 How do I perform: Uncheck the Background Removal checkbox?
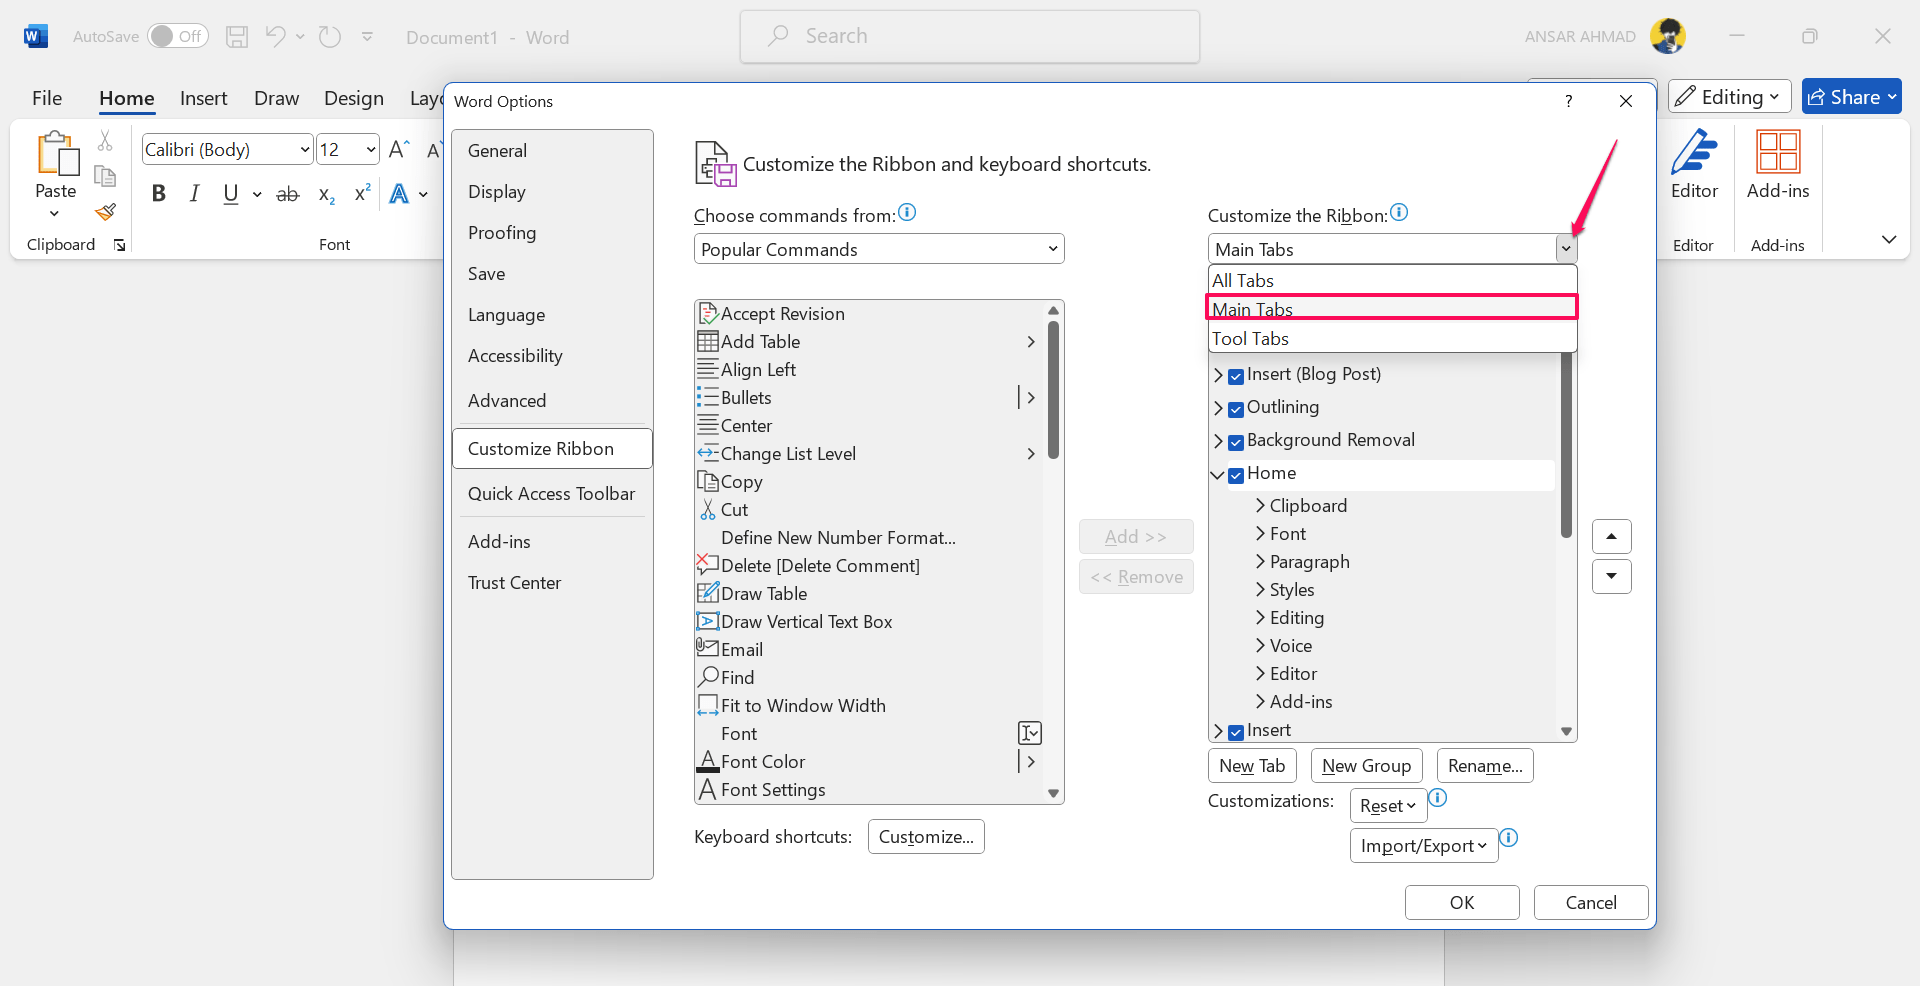pos(1236,442)
